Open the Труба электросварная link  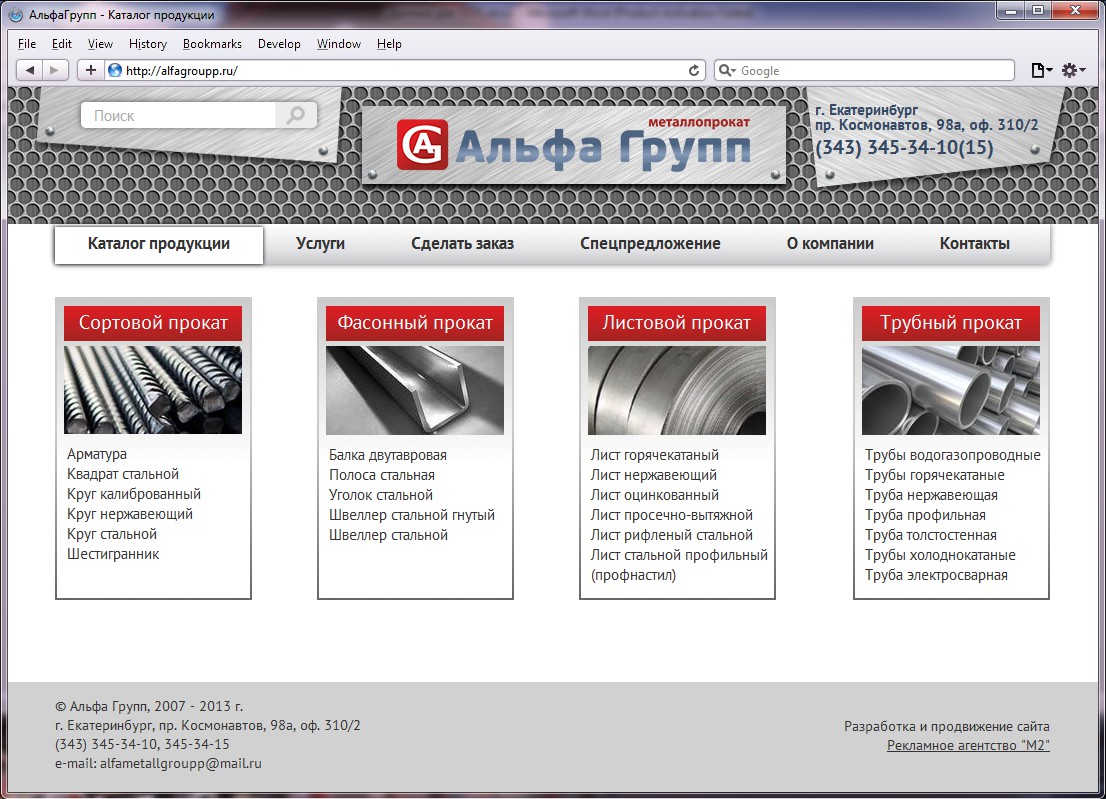pyautogui.click(x=937, y=575)
